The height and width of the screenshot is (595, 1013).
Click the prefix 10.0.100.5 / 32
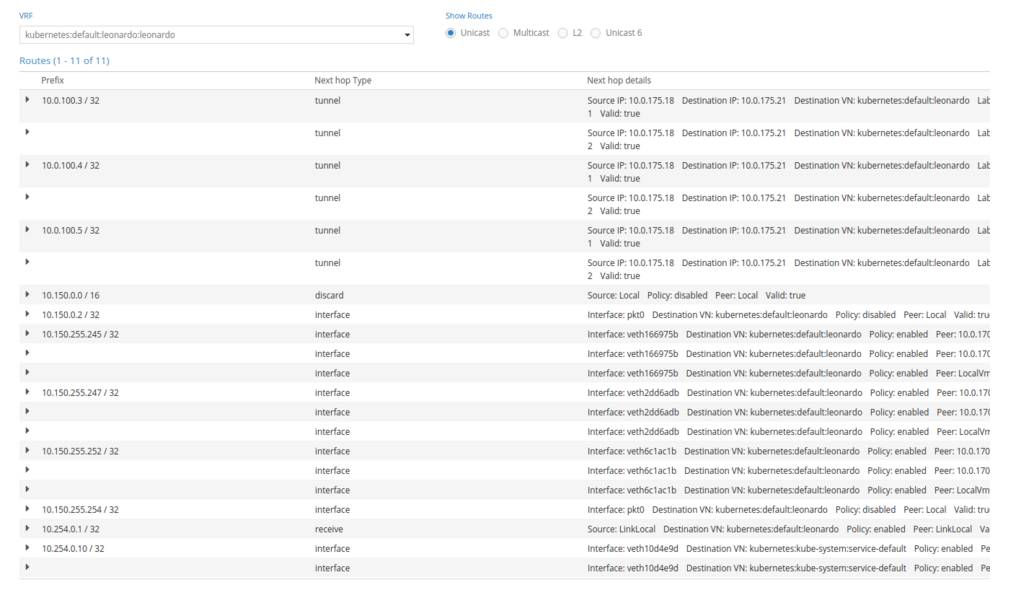pyautogui.click(x=70, y=231)
